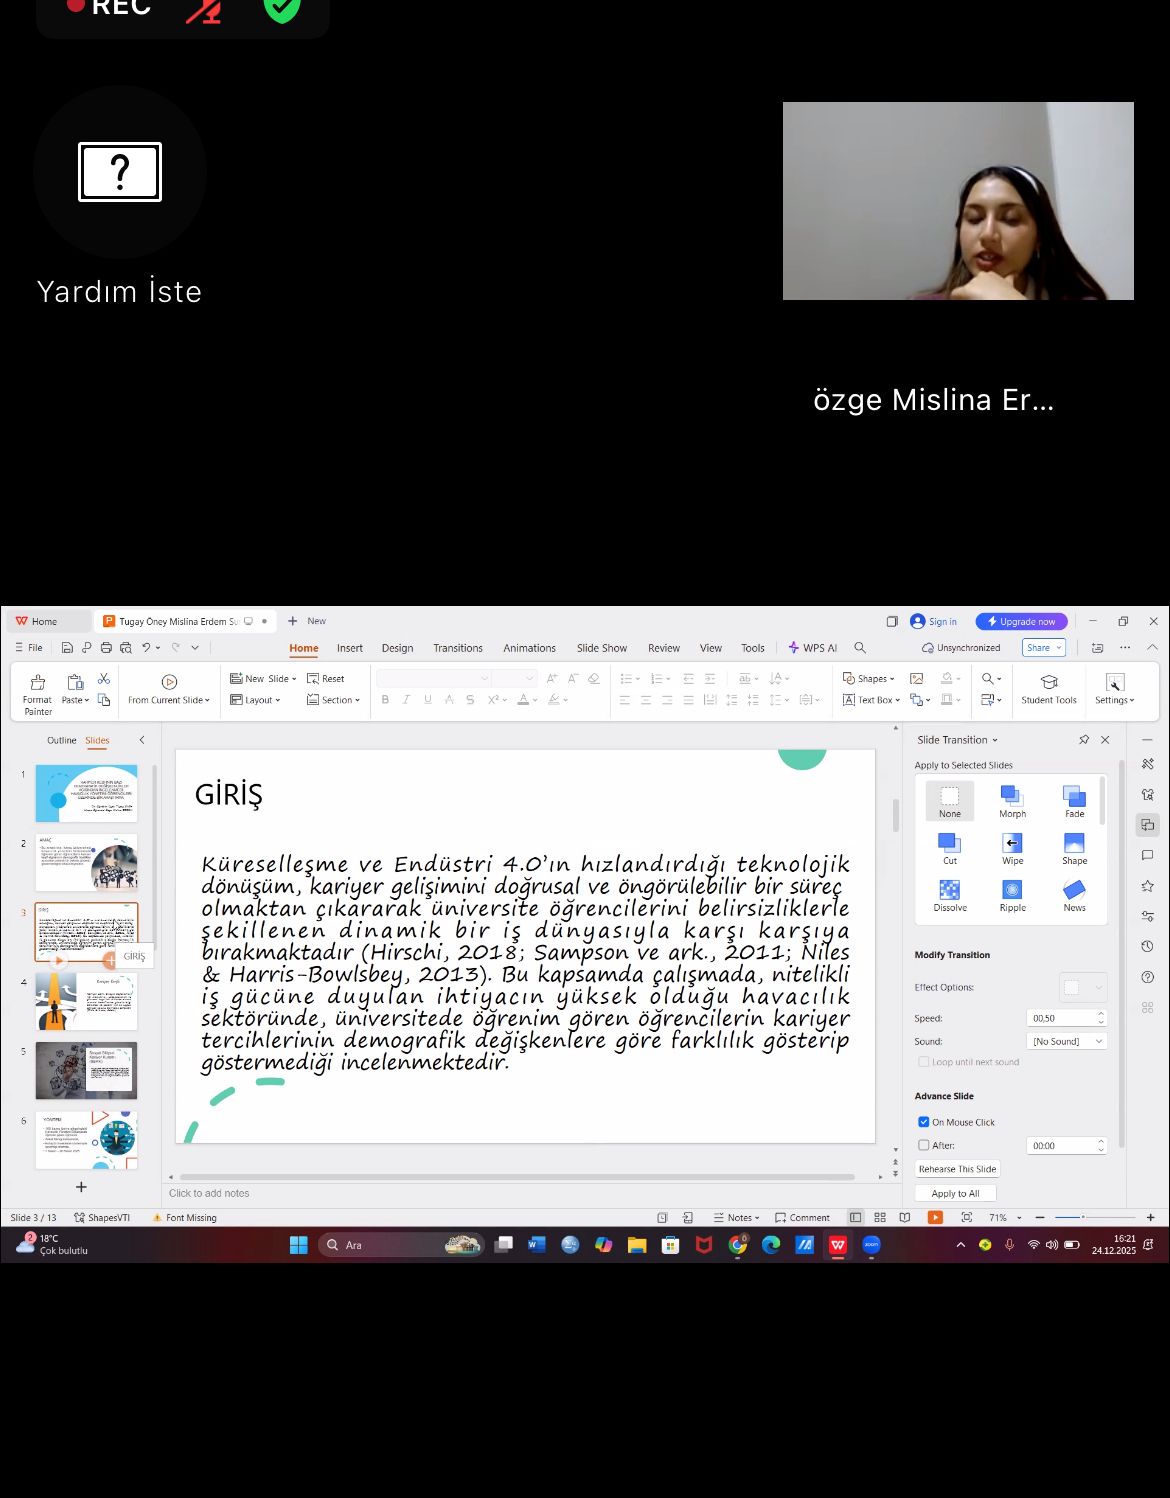Open the Sound dropdown showing No Sound
This screenshot has height=1498, width=1170.
tap(1067, 1041)
